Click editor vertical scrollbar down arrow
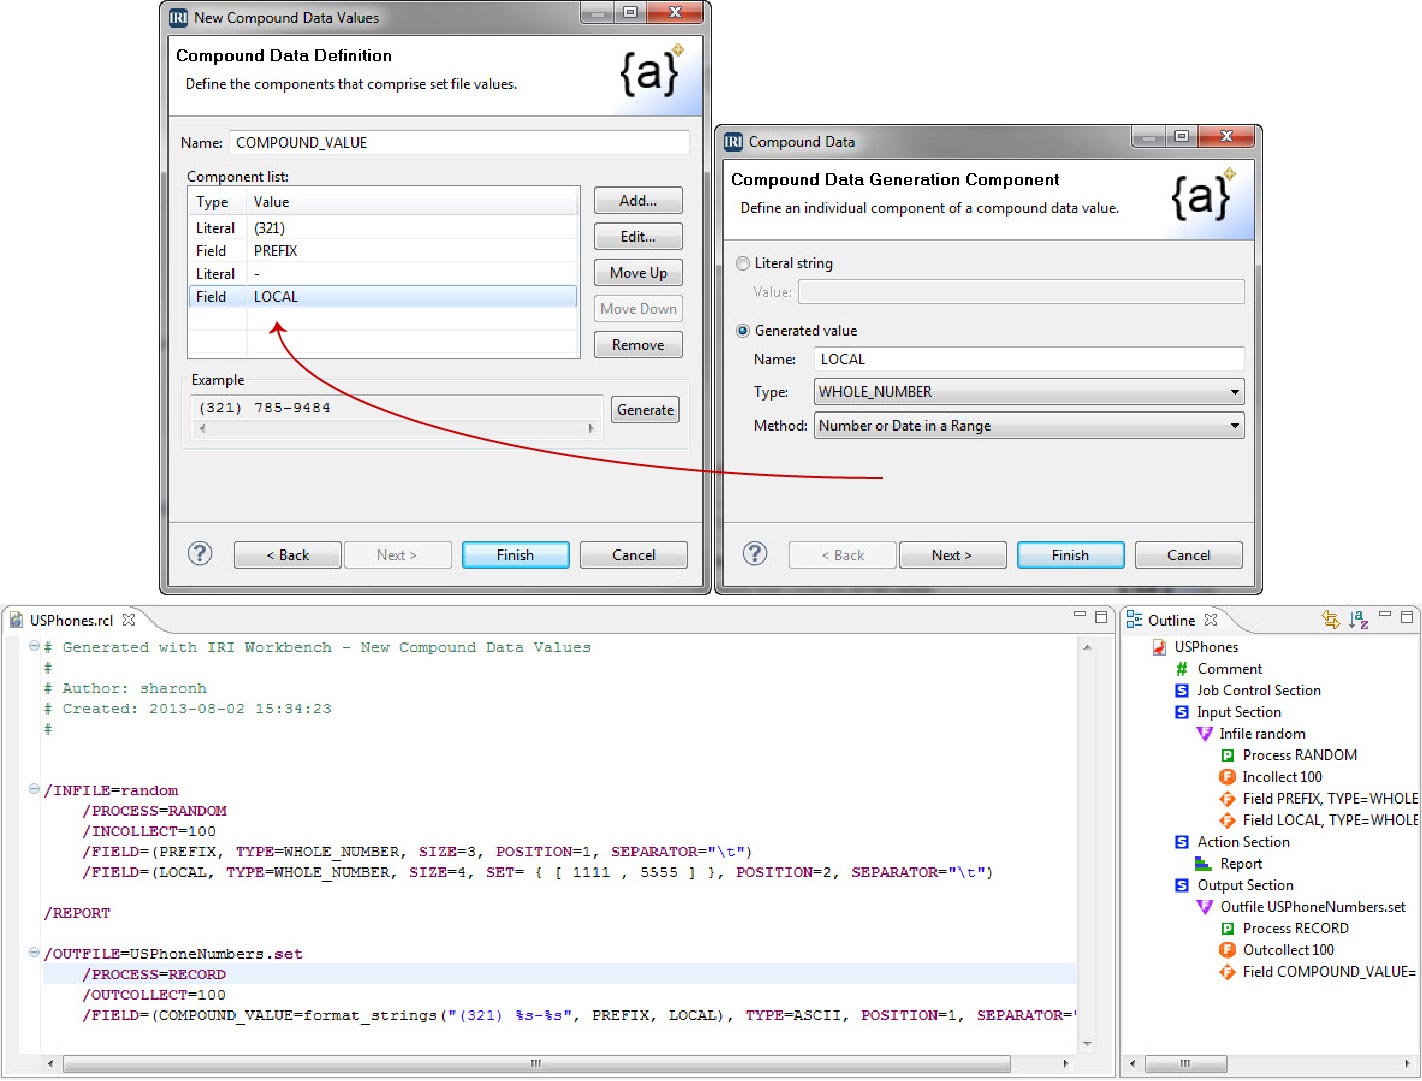This screenshot has width=1422, height=1081. click(x=1086, y=1045)
